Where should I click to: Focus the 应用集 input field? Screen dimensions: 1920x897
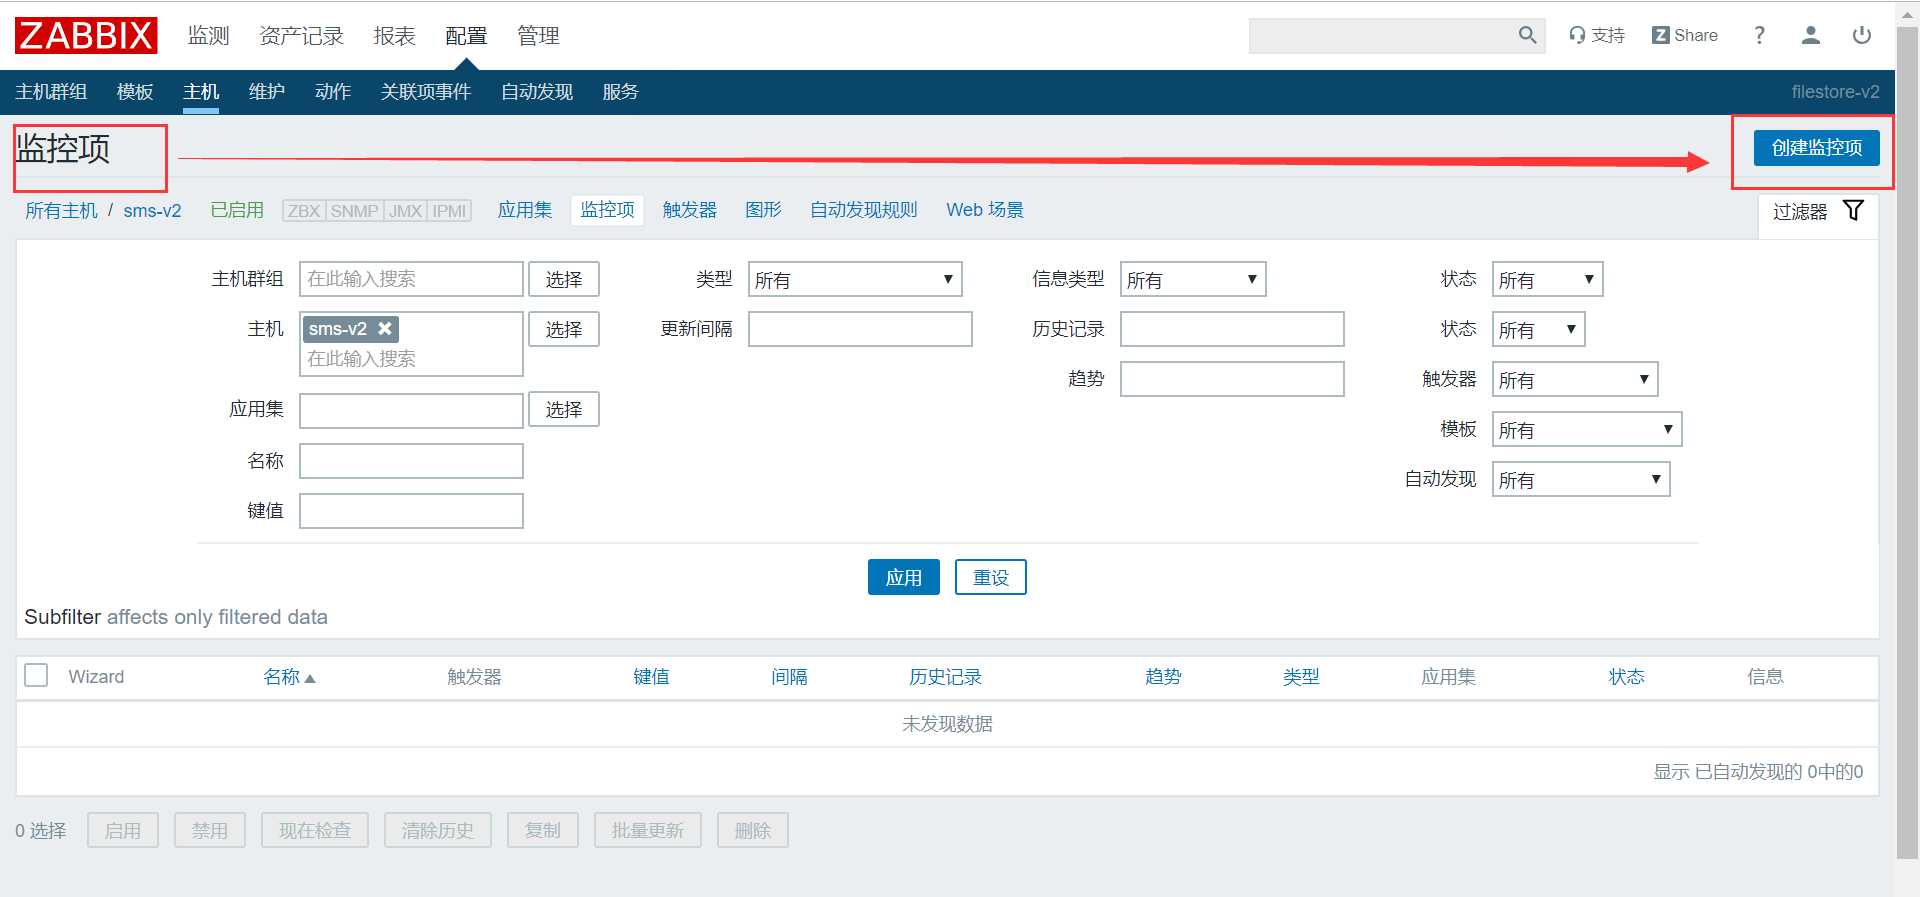coord(411,410)
